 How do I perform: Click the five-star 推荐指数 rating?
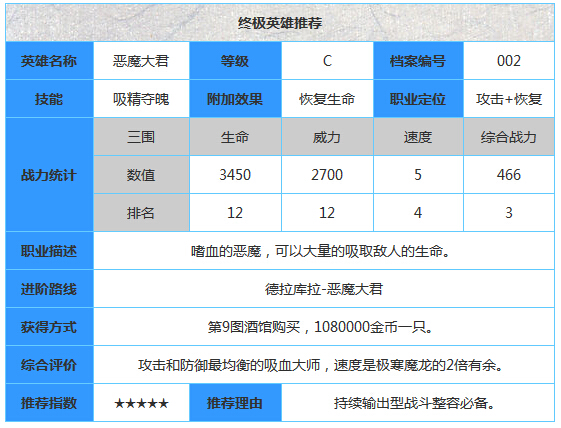(x=141, y=404)
